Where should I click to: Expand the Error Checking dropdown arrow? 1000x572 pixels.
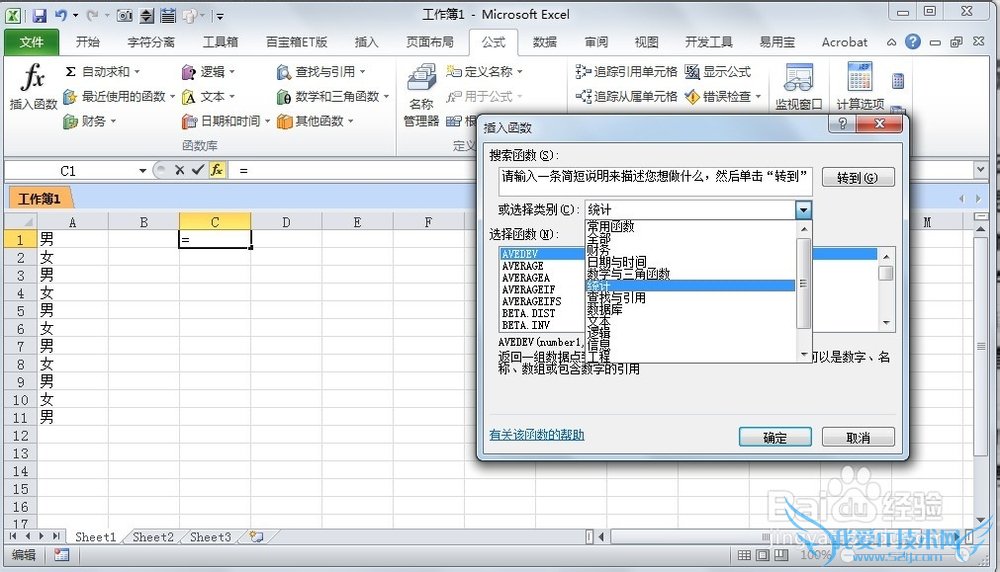point(758,96)
